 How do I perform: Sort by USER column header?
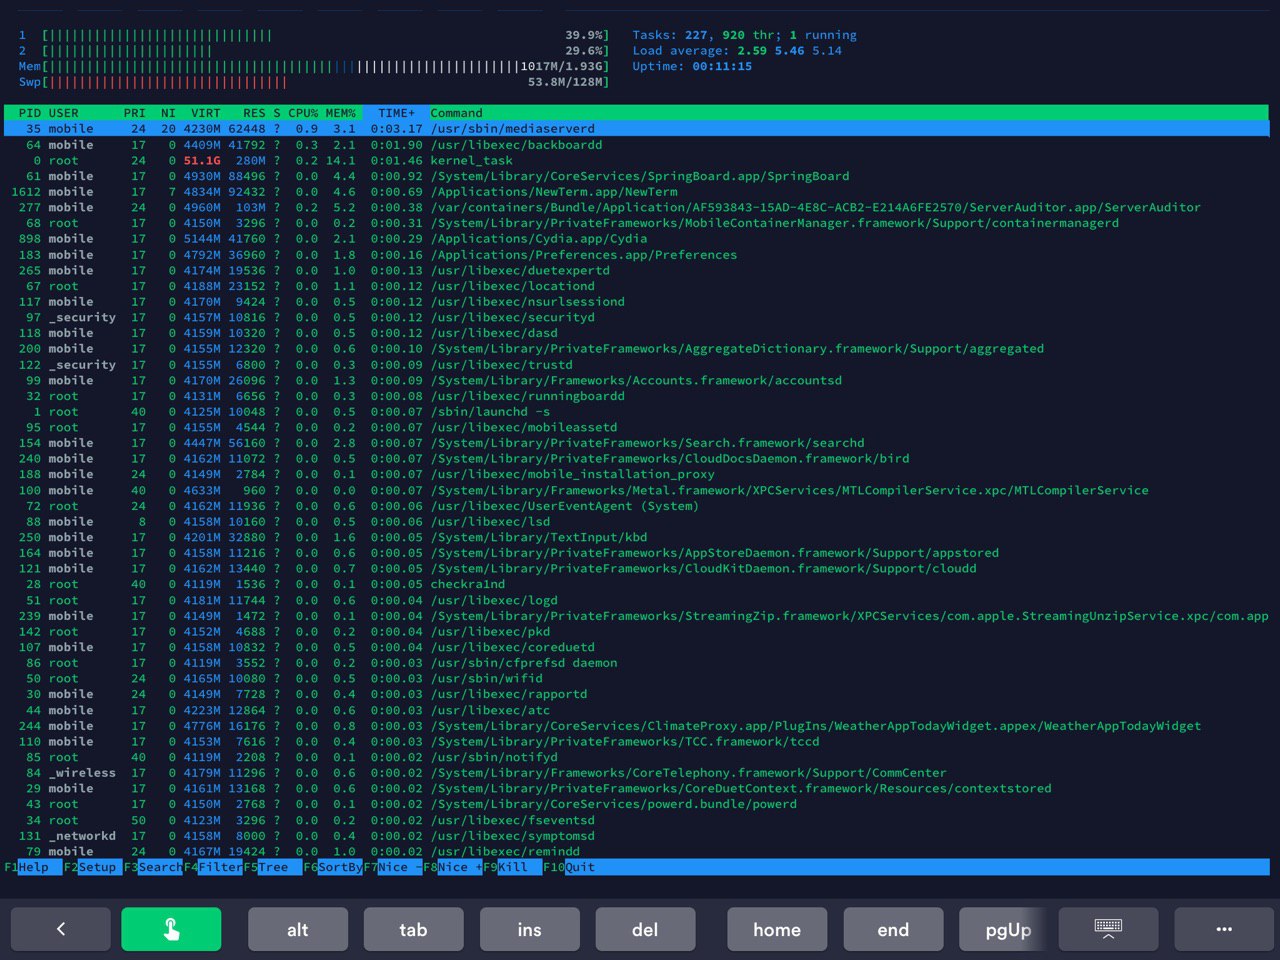[63, 113]
